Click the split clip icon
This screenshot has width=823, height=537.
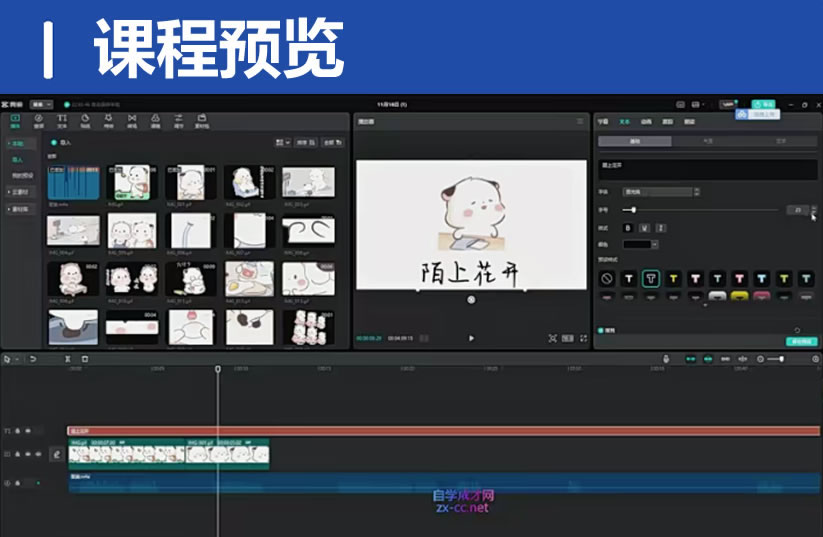(x=67, y=359)
